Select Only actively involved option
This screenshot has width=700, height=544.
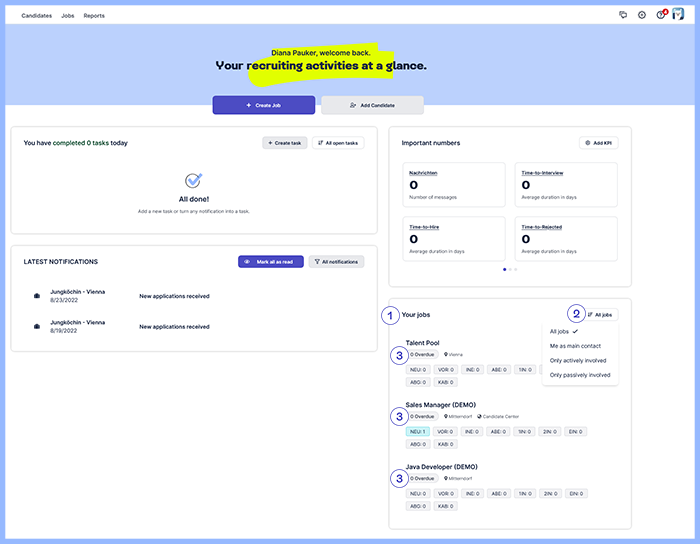[578, 361]
